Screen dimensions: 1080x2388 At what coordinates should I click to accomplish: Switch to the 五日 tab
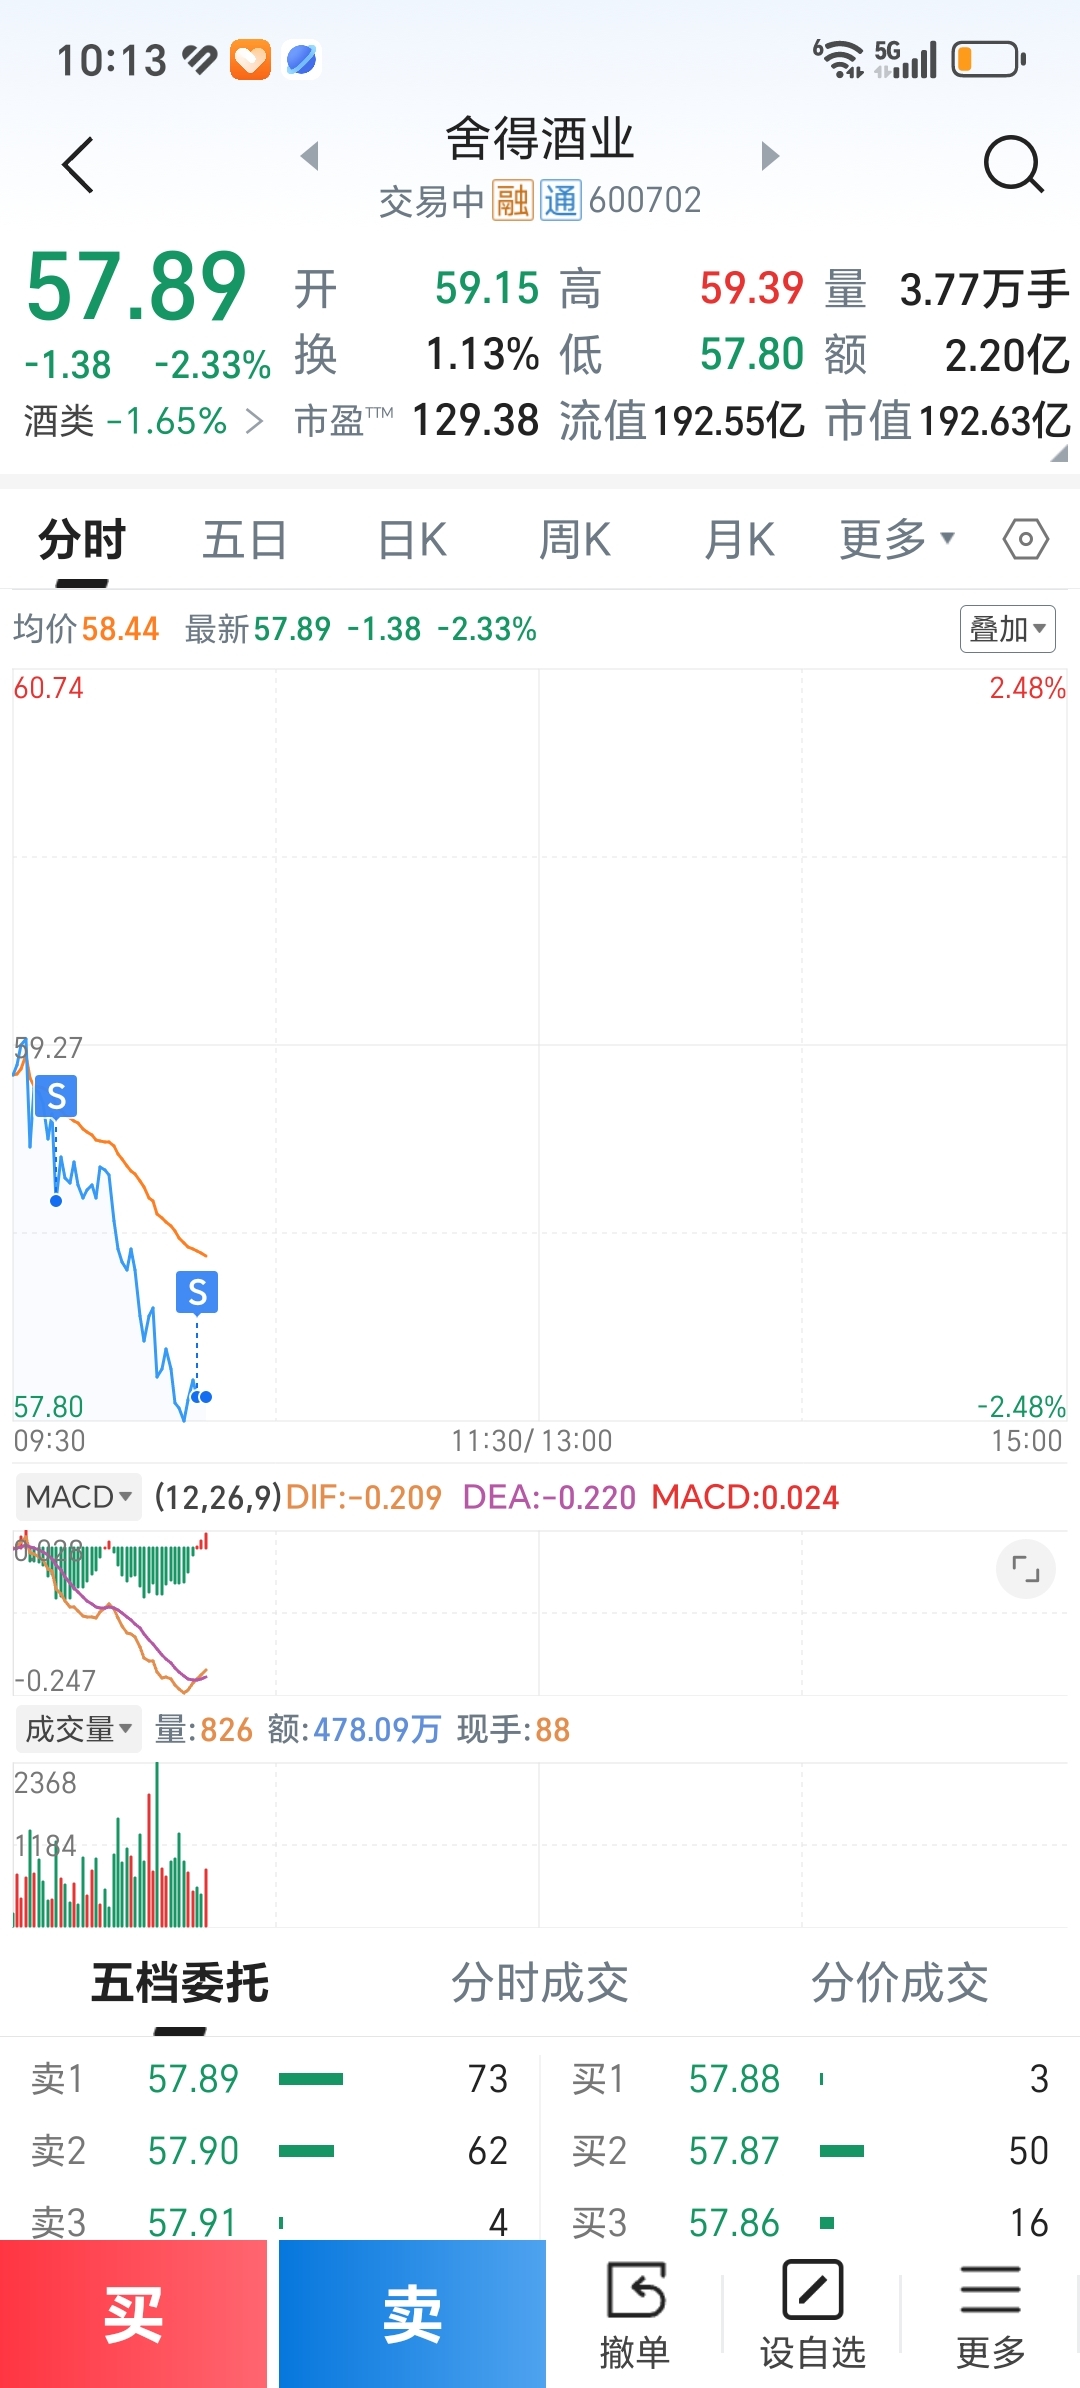(x=245, y=540)
